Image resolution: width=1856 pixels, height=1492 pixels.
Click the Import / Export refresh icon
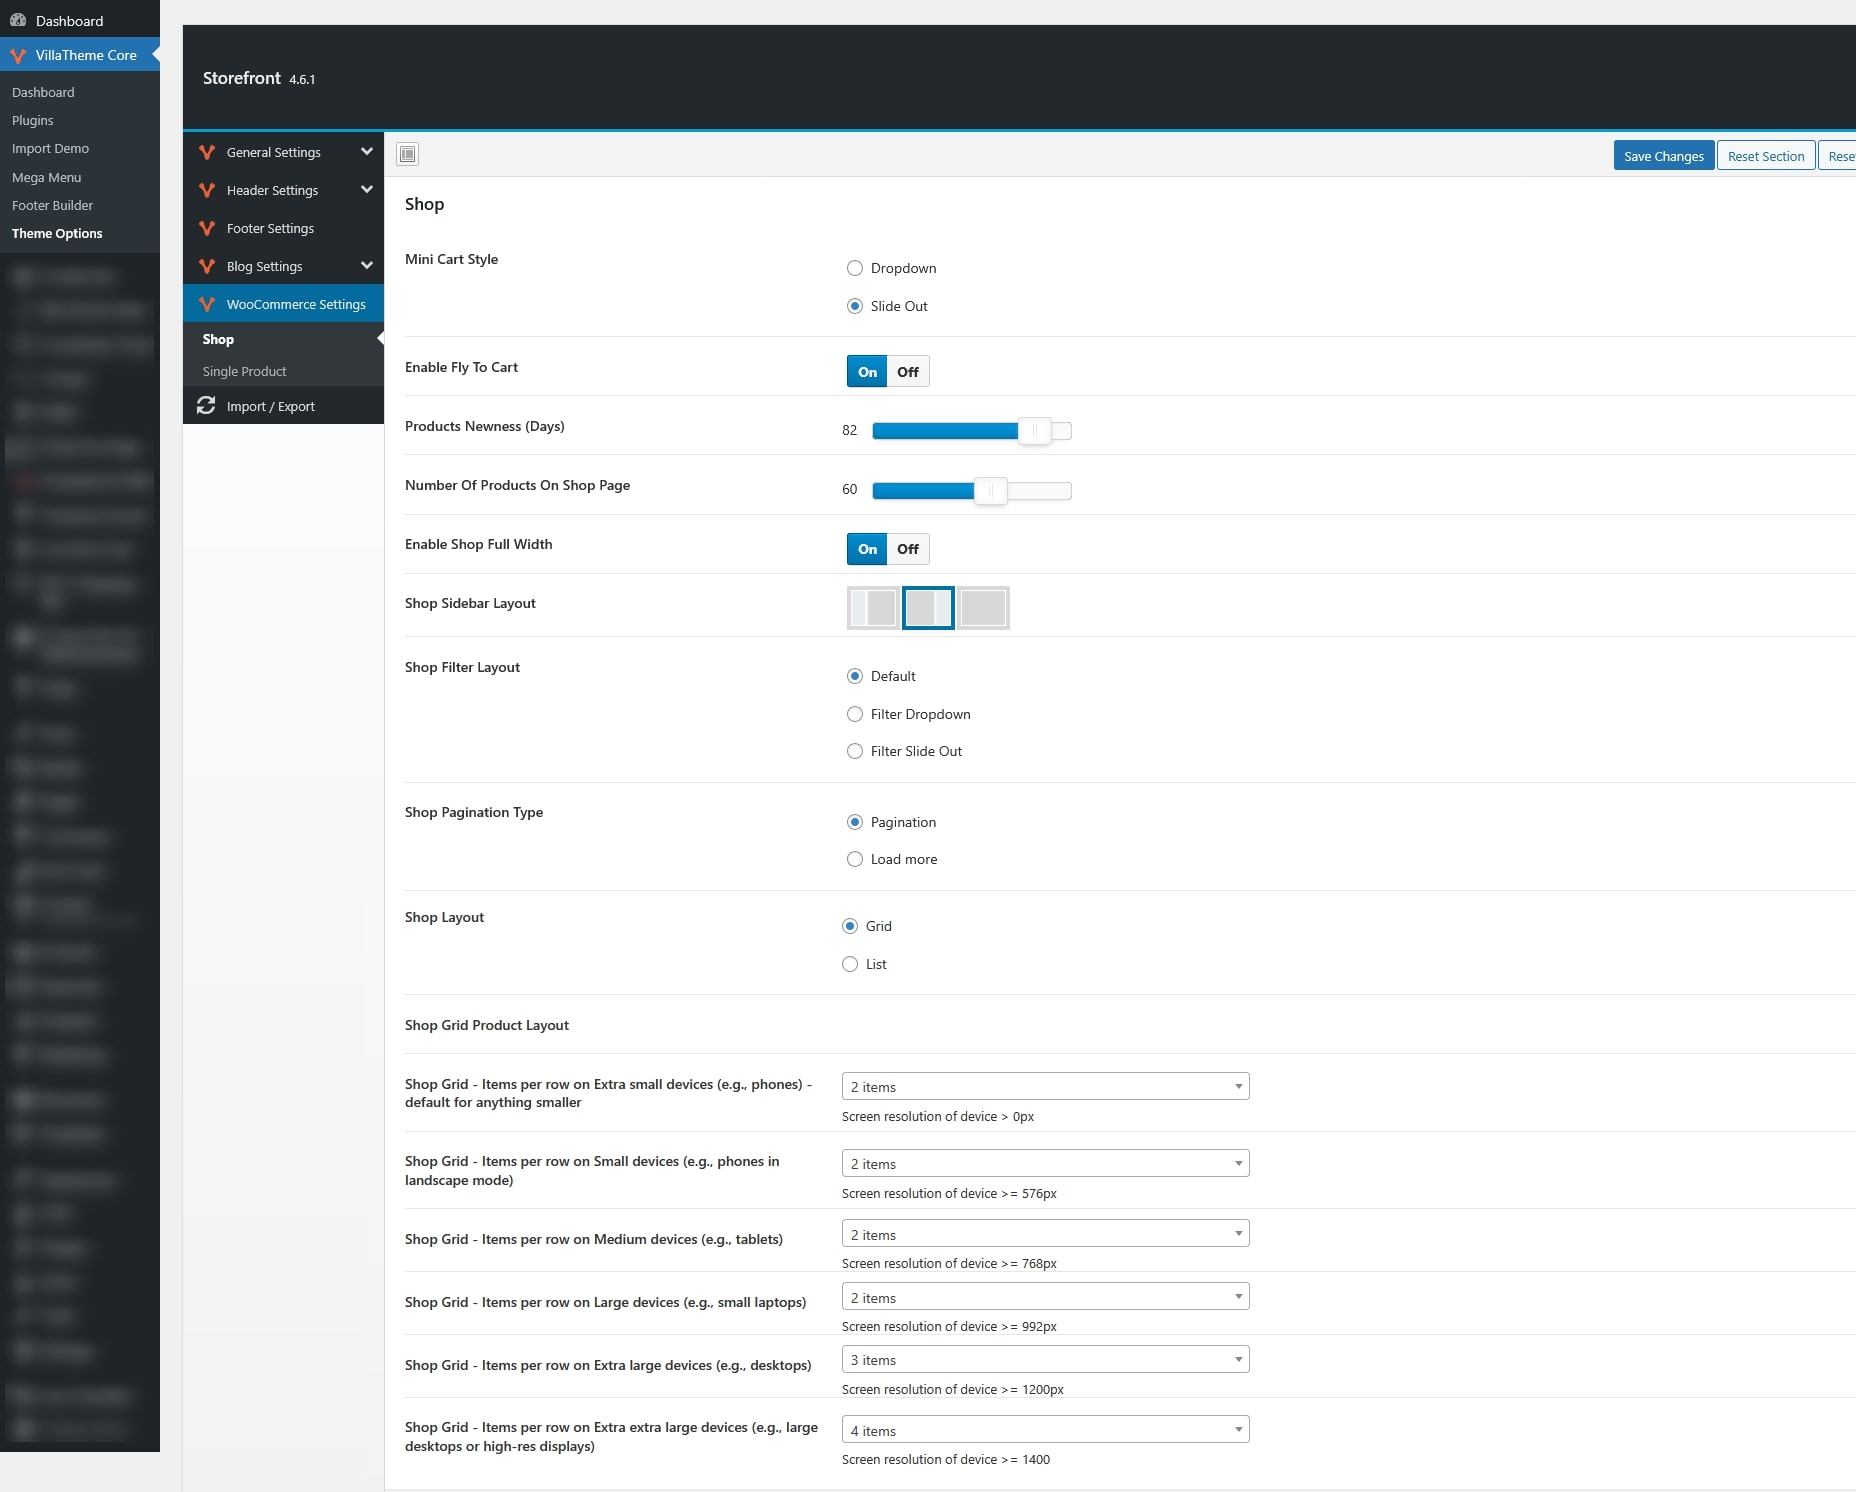click(206, 406)
